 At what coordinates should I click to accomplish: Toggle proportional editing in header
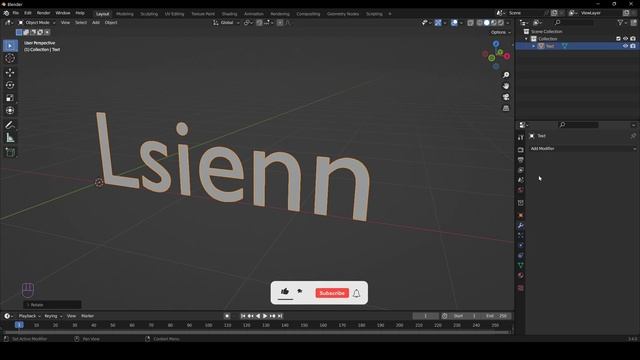280,23
